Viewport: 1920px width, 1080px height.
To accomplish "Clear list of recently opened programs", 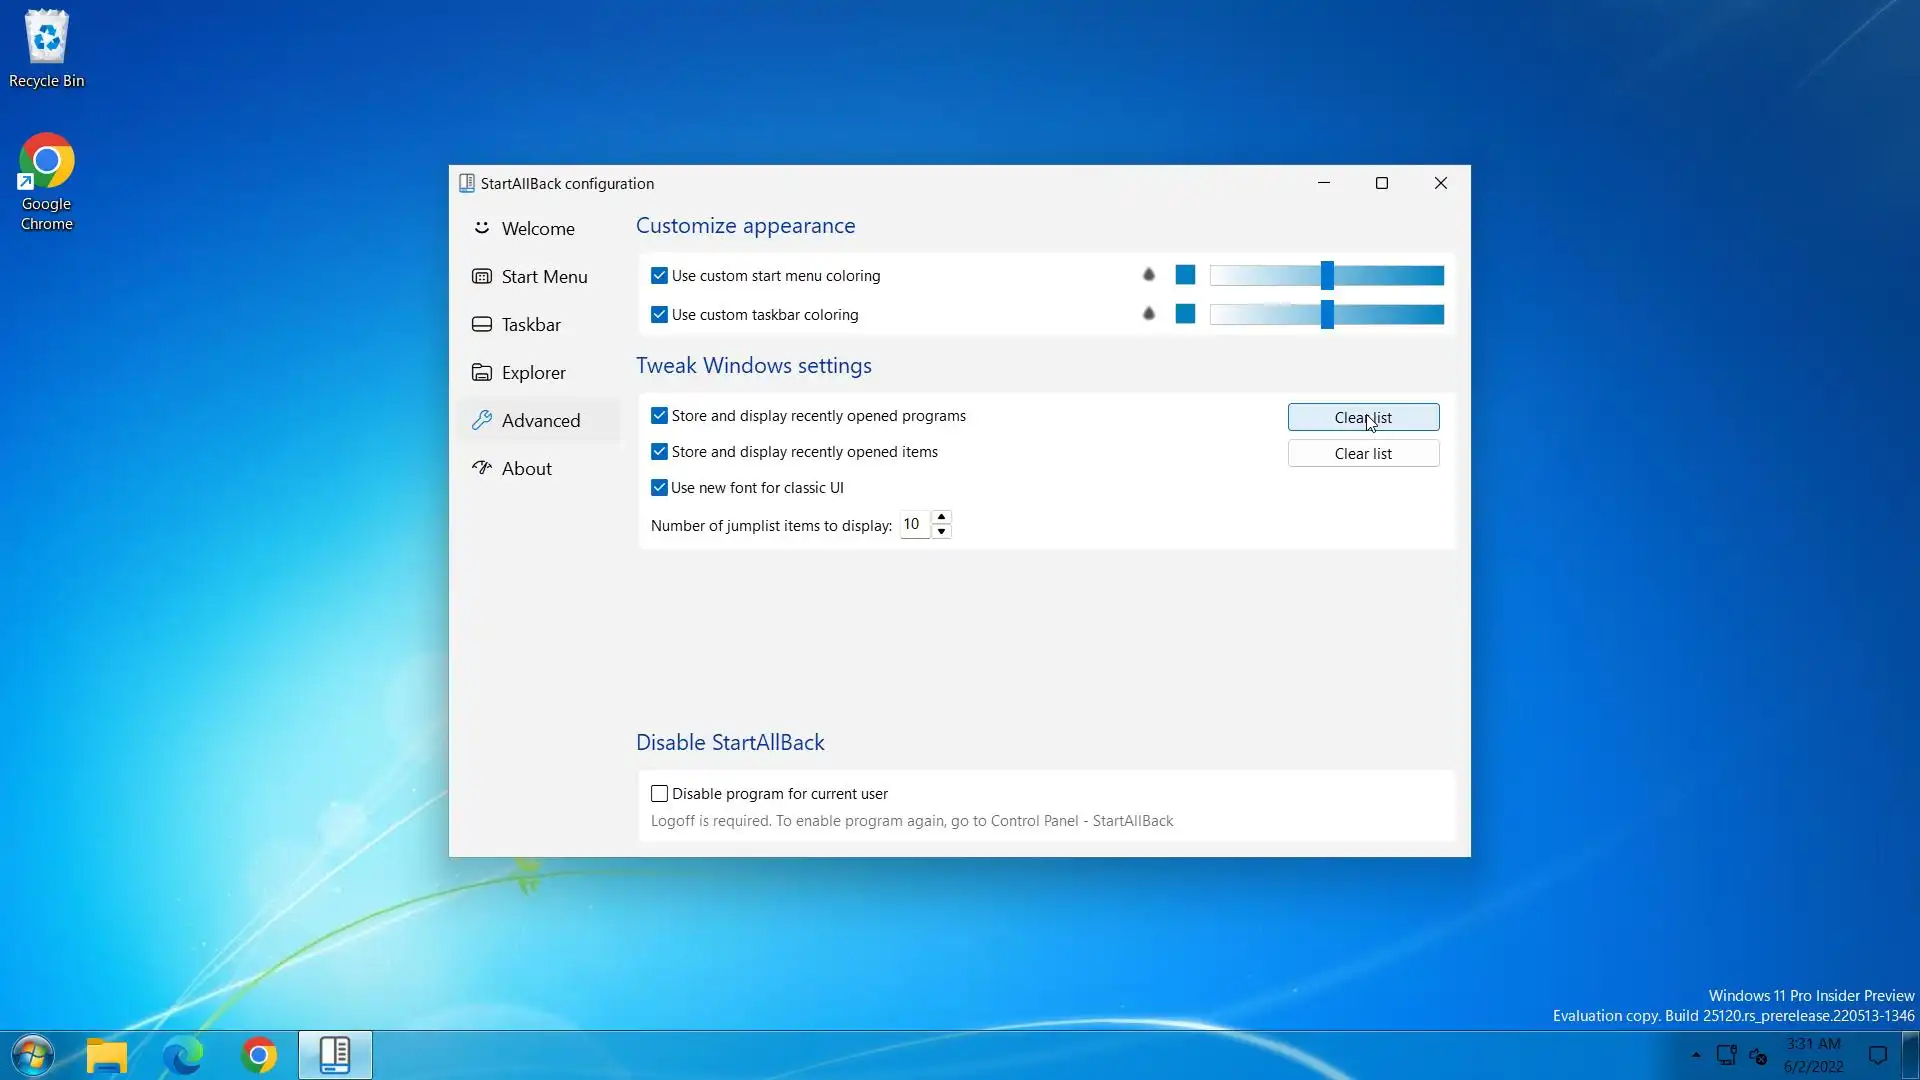I will tap(1363, 417).
